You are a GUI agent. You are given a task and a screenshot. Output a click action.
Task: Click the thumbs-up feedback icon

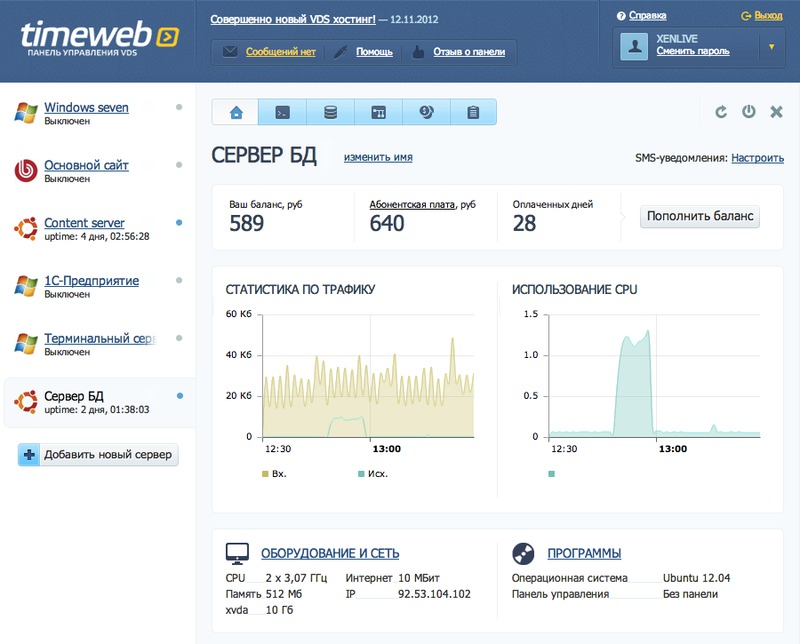click(x=418, y=52)
